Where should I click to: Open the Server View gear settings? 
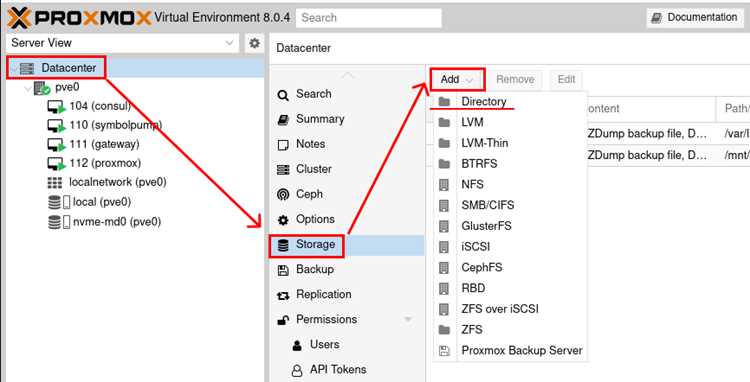coord(254,43)
